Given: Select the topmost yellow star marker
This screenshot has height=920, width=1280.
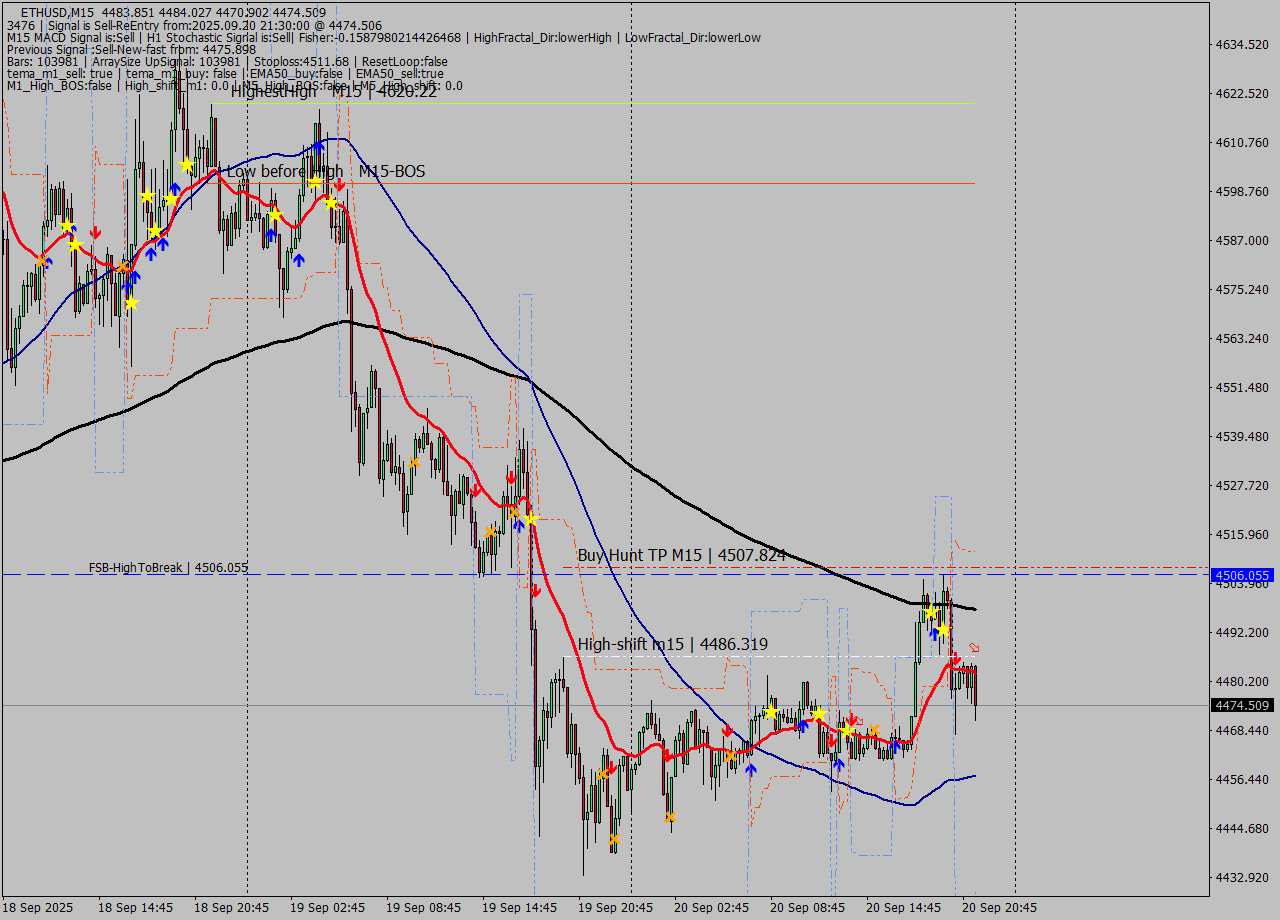Looking at the screenshot, I should click(186, 164).
